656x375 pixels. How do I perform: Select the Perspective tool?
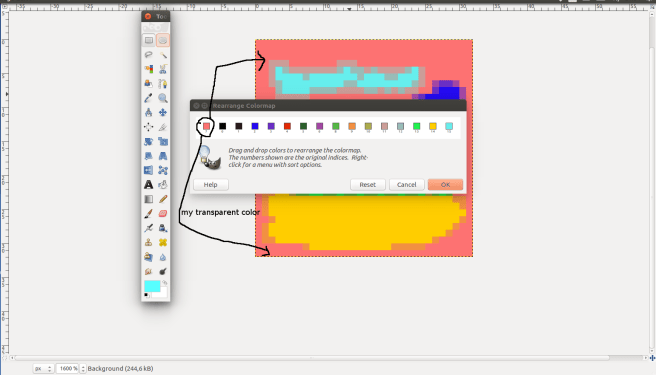click(x=163, y=156)
